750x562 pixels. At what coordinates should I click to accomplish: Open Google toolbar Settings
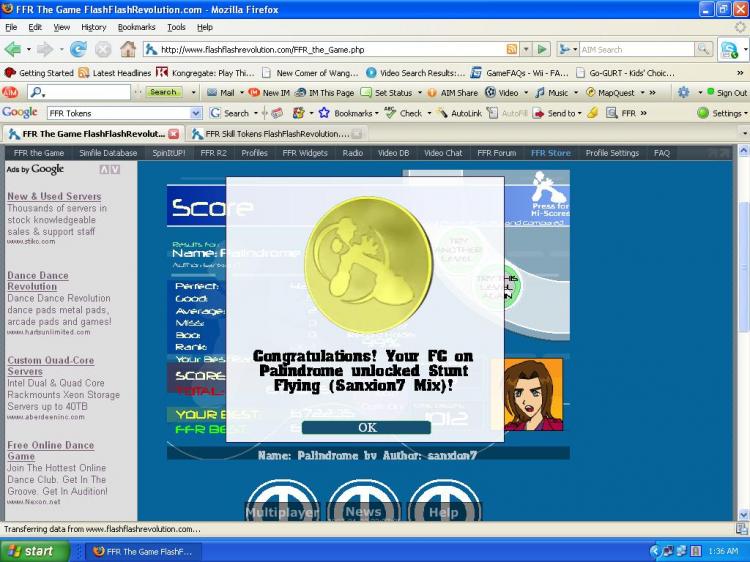tap(721, 113)
